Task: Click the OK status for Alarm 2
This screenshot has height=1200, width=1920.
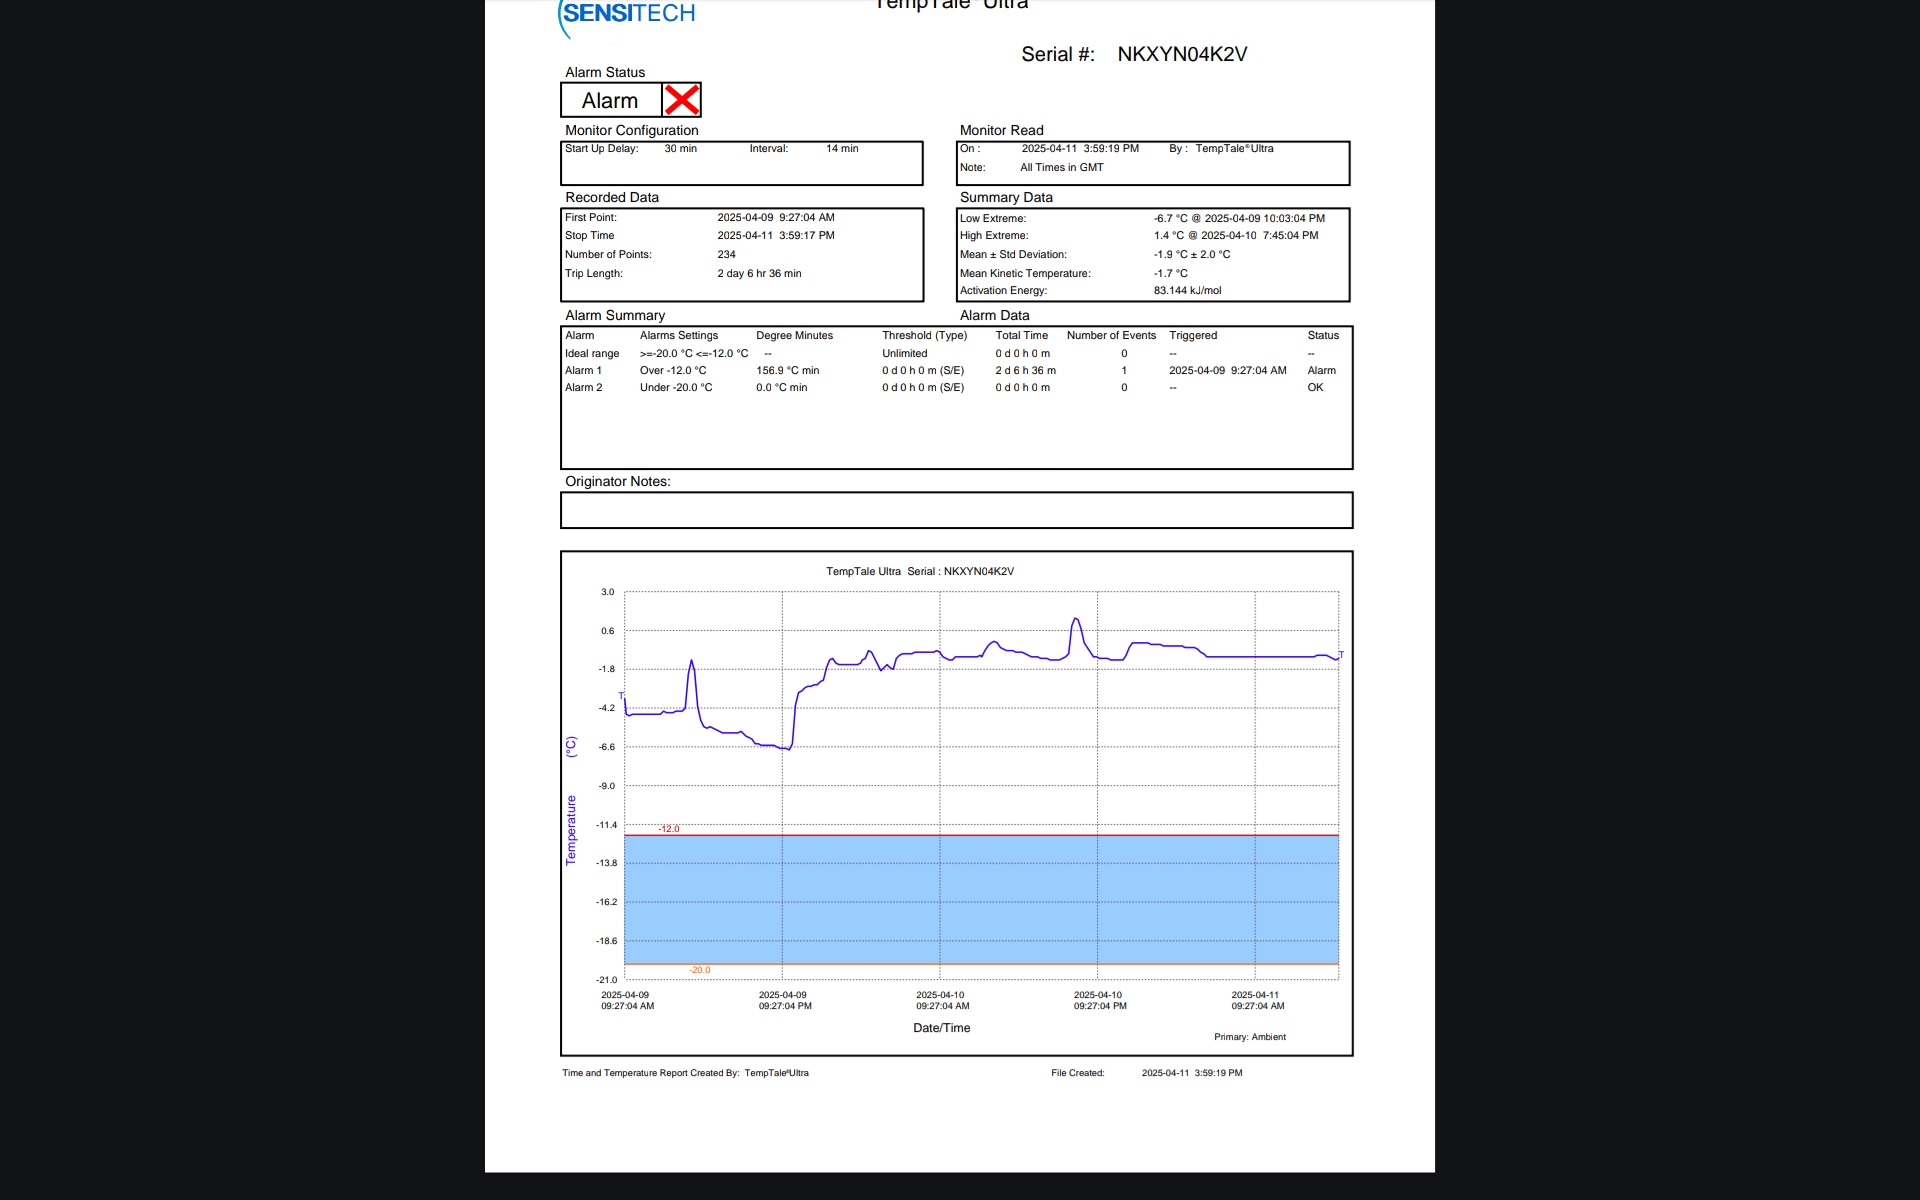Action: (x=1315, y=387)
